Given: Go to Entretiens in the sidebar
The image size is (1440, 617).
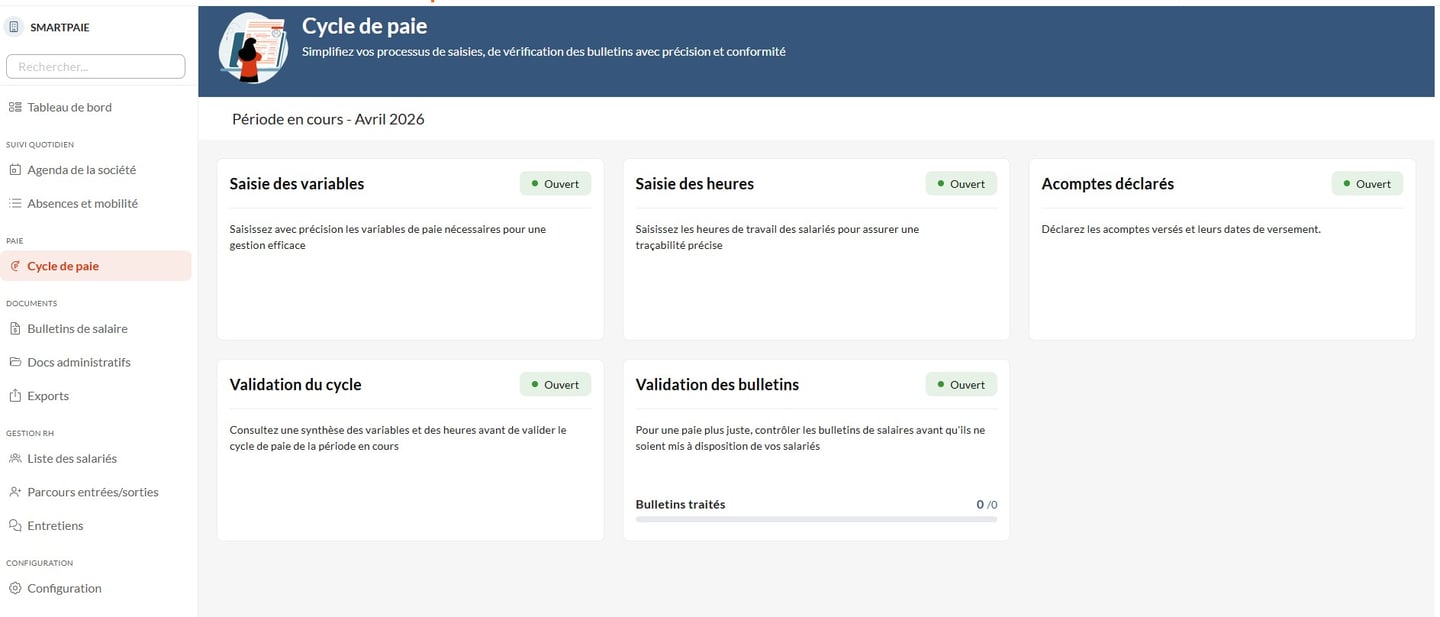Looking at the screenshot, I should (55, 526).
